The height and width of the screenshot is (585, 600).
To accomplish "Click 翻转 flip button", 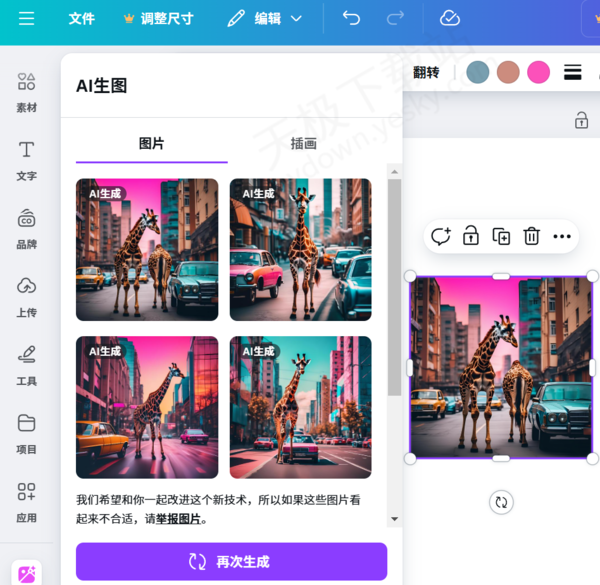I will pyautogui.click(x=426, y=72).
